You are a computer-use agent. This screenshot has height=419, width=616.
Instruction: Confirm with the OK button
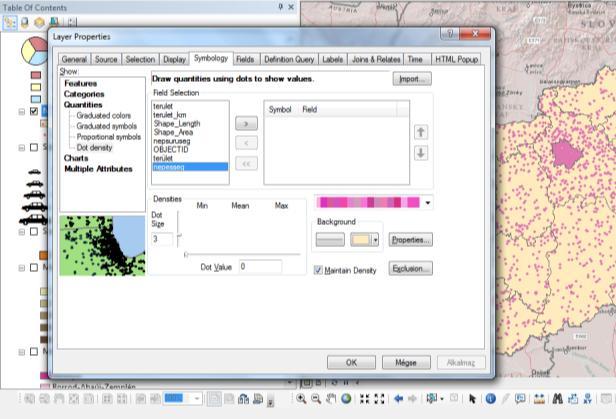(351, 362)
